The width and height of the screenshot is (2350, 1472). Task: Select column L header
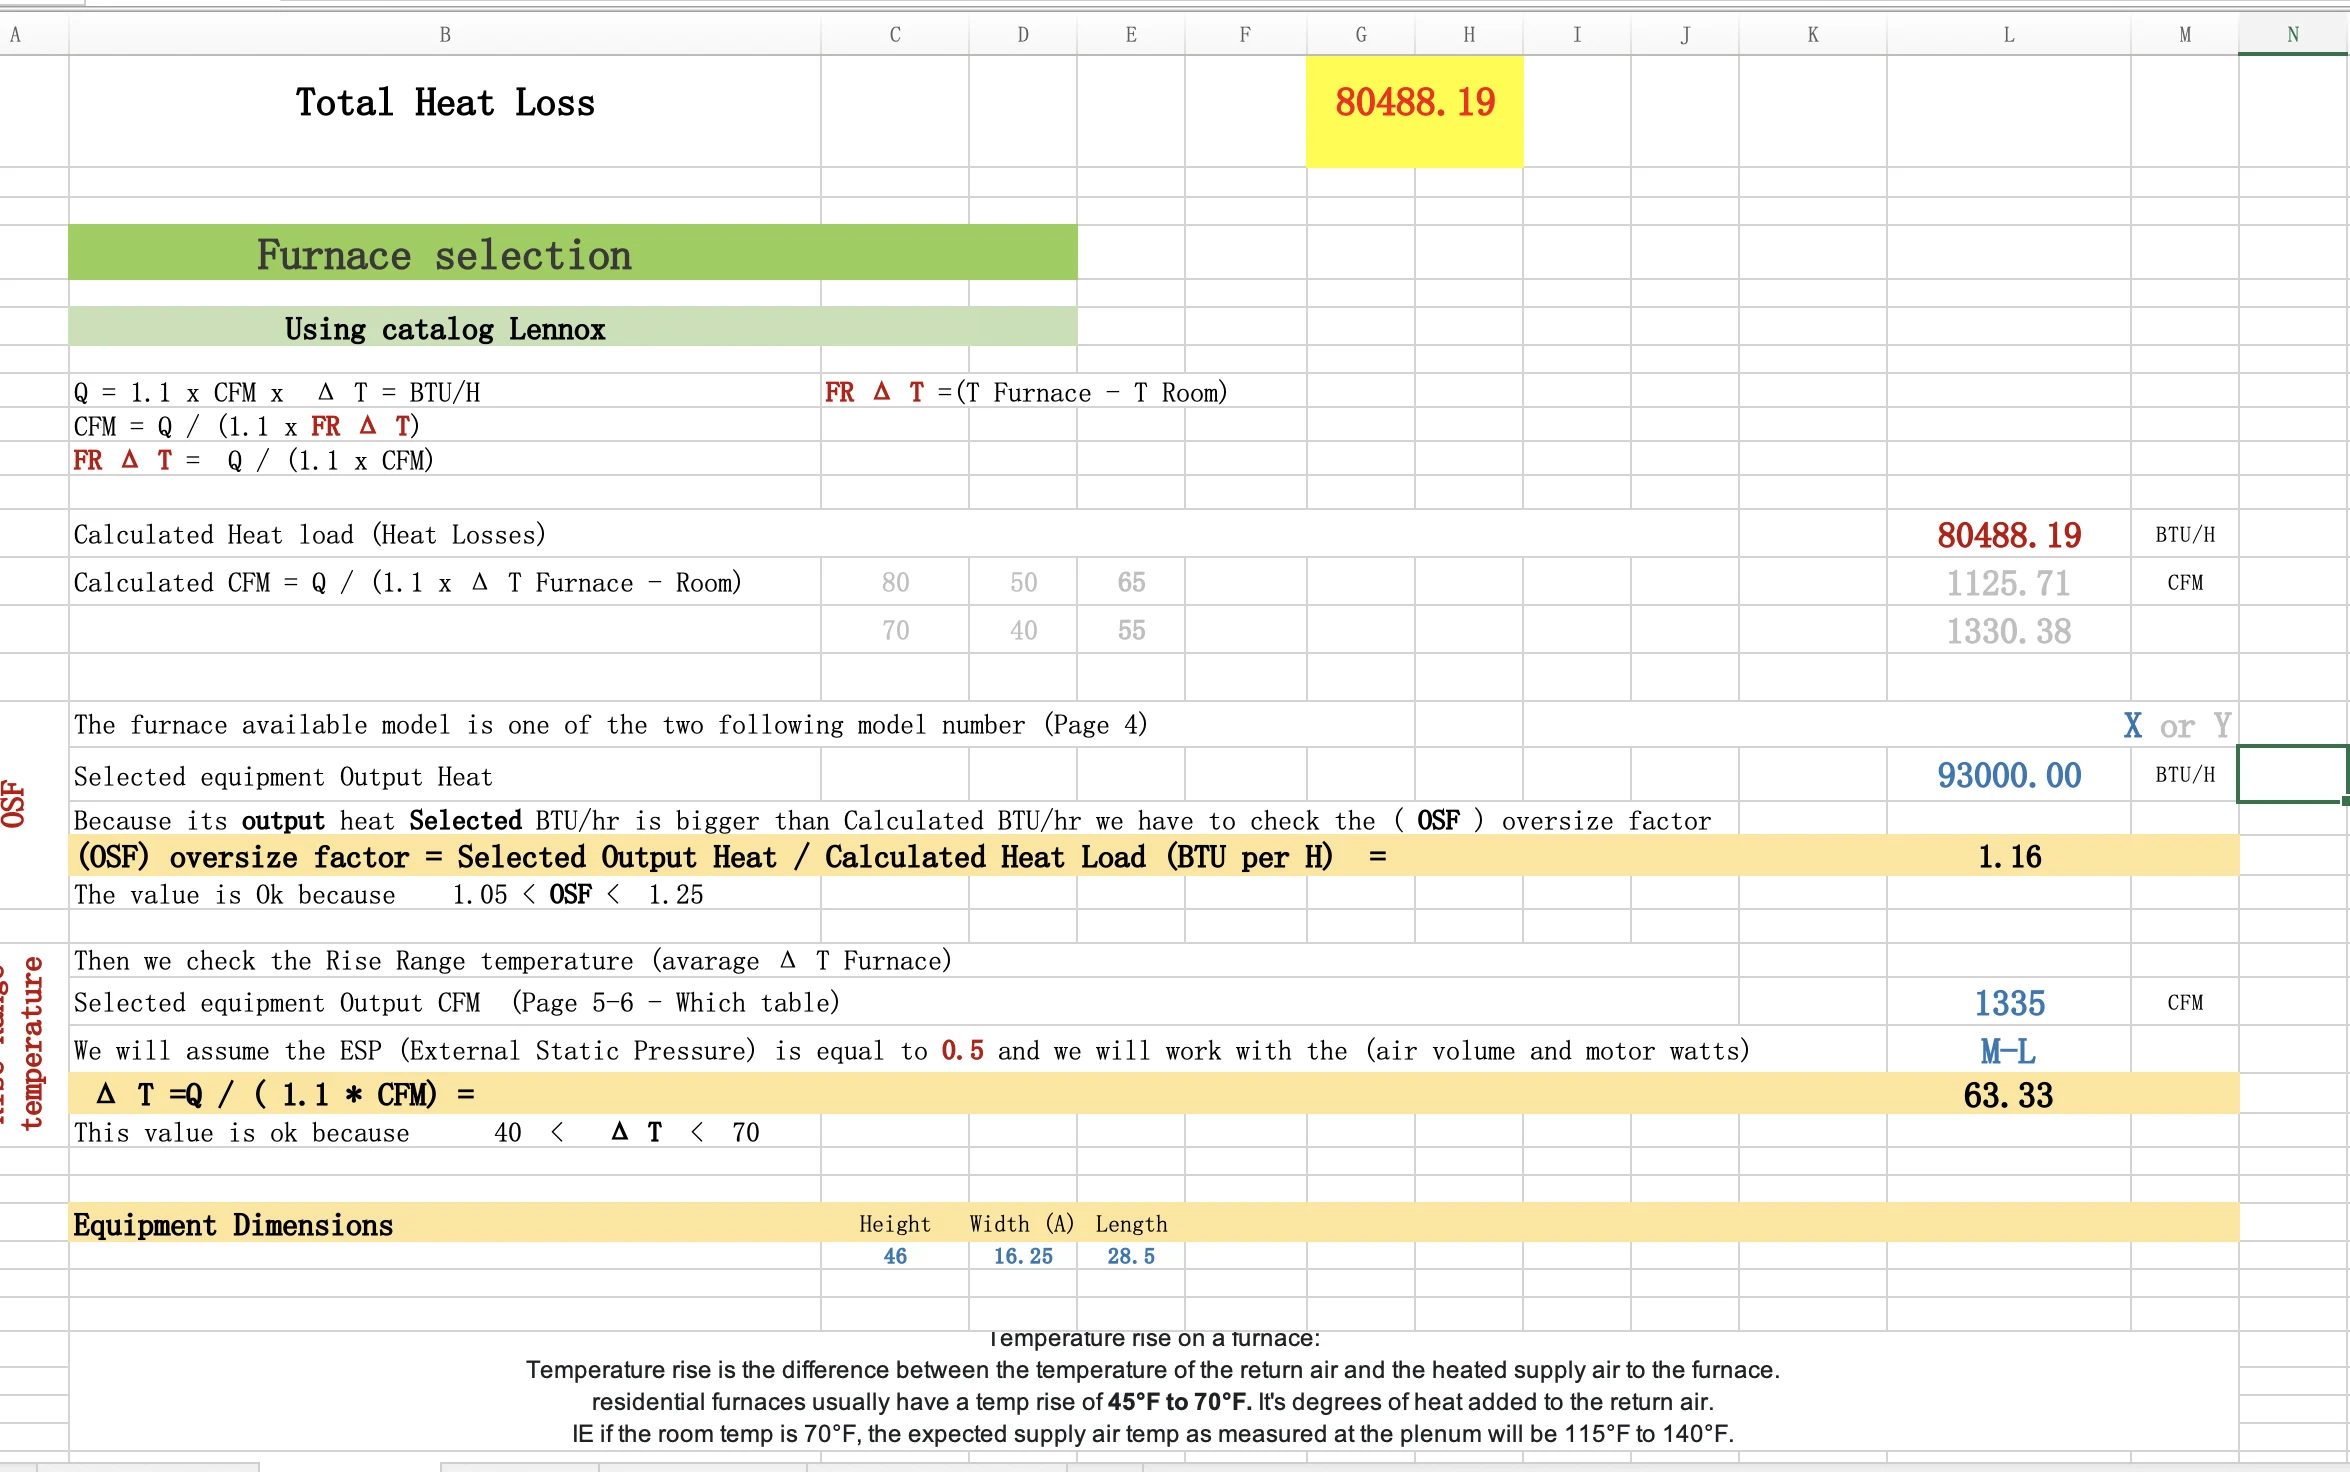point(2008,35)
